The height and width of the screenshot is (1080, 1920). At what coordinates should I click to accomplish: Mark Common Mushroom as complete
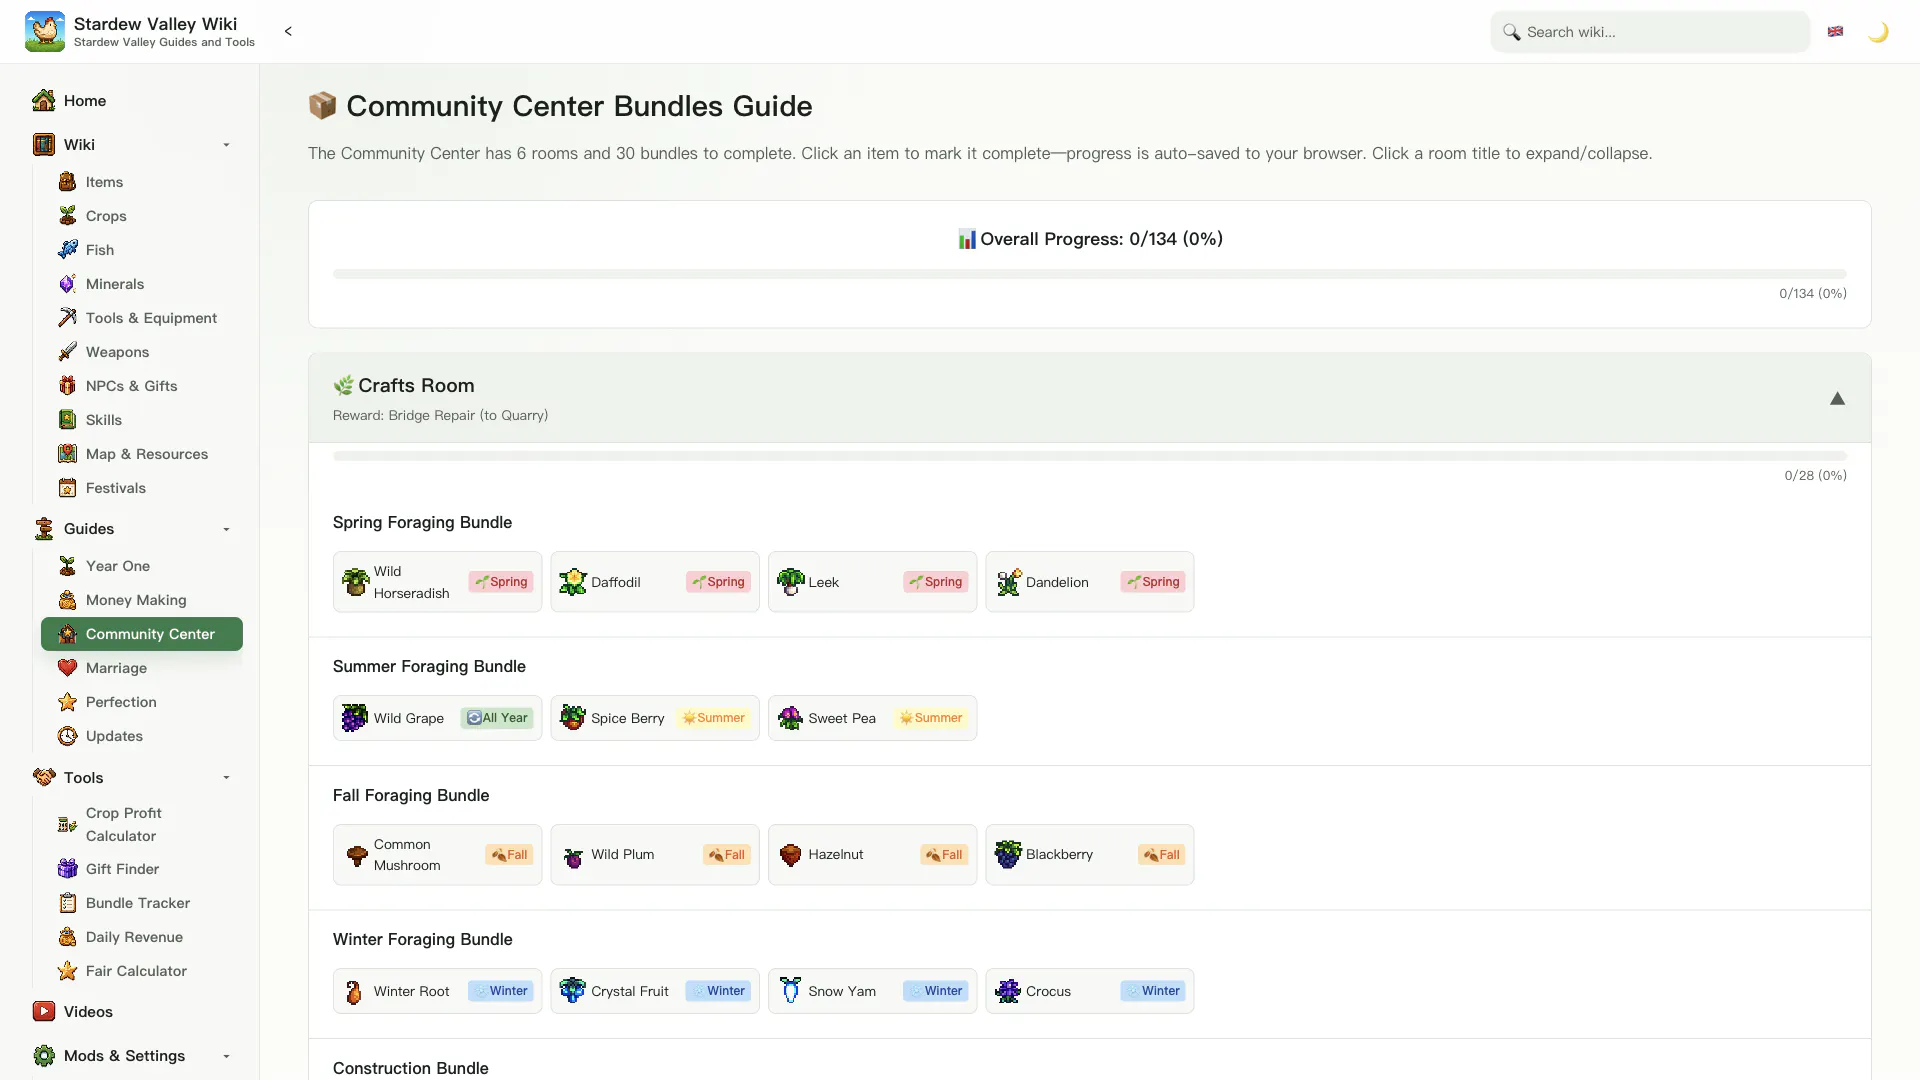coord(437,855)
